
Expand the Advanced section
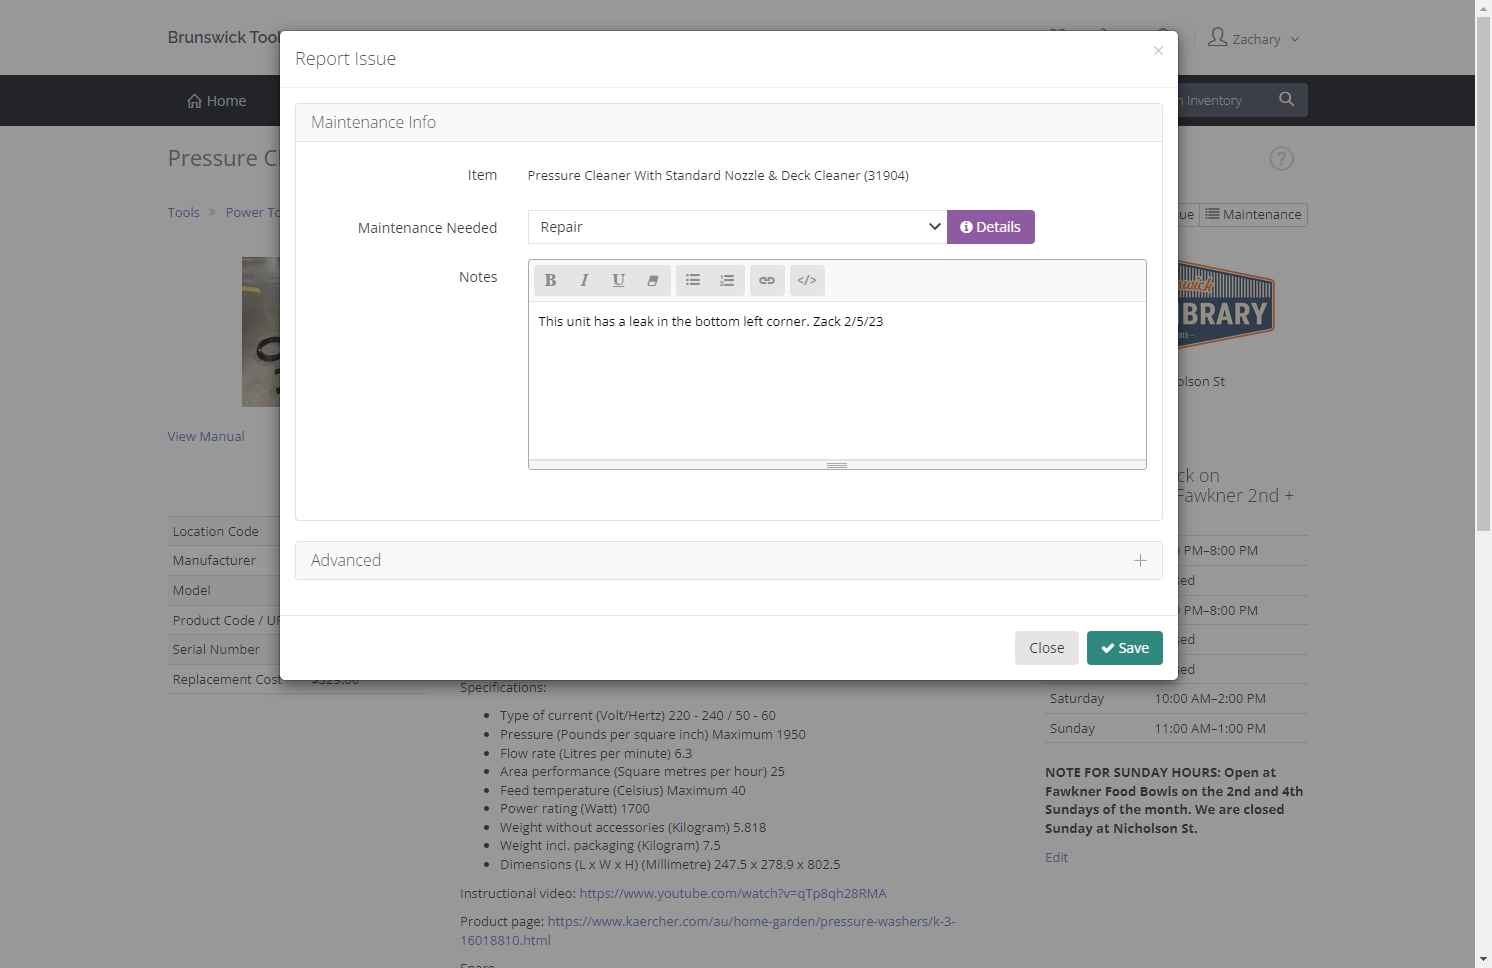click(x=729, y=561)
